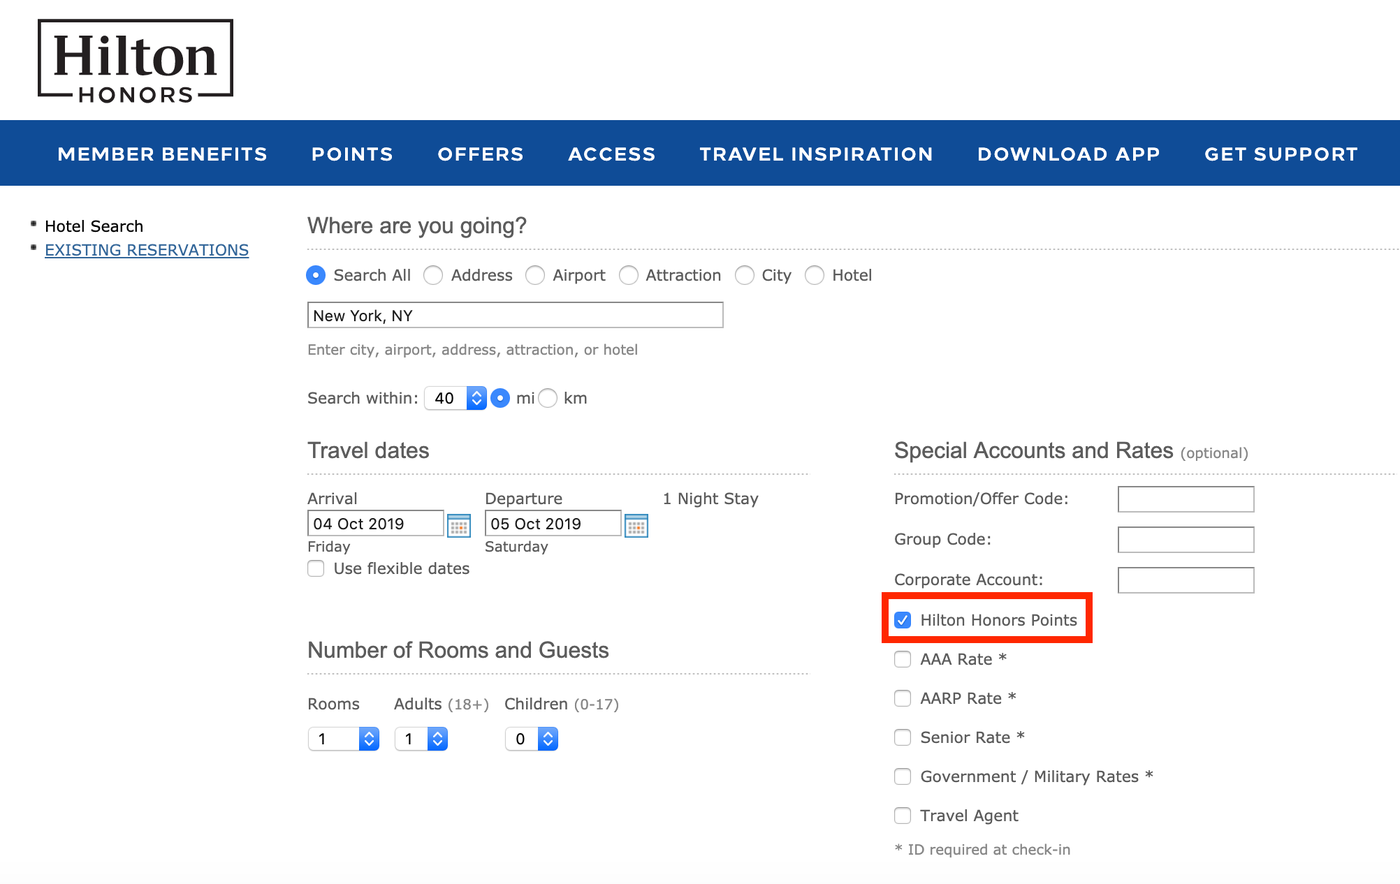Open the Rooms dropdown

tap(343, 738)
